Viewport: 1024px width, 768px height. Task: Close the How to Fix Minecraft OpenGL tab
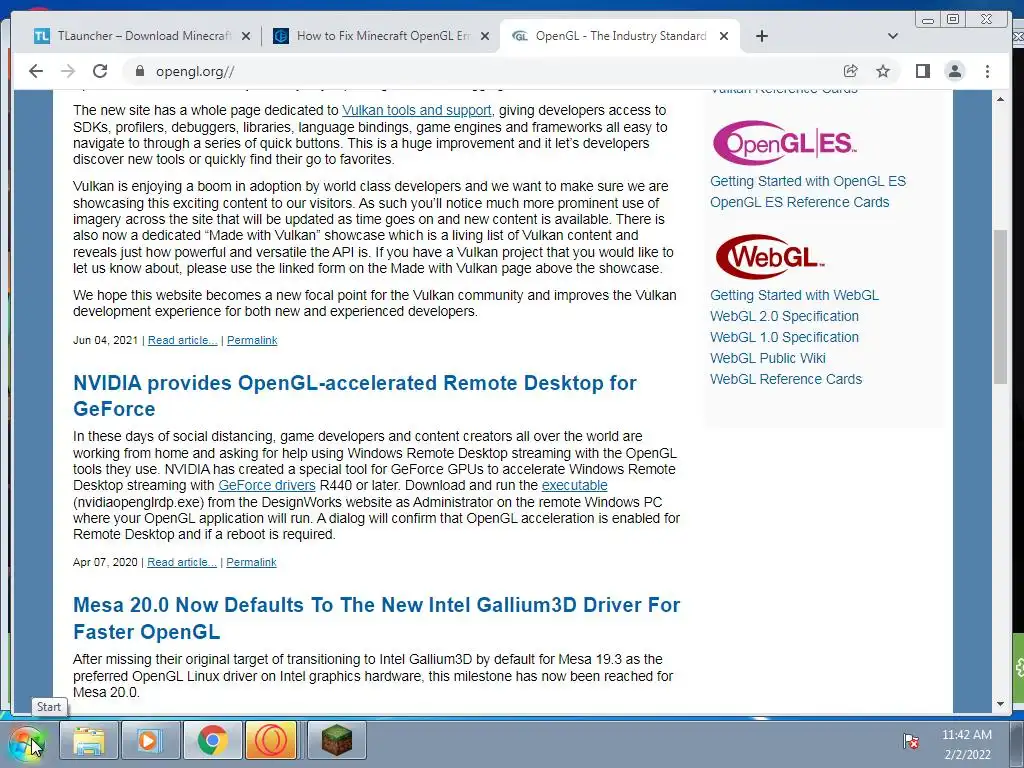(485, 37)
